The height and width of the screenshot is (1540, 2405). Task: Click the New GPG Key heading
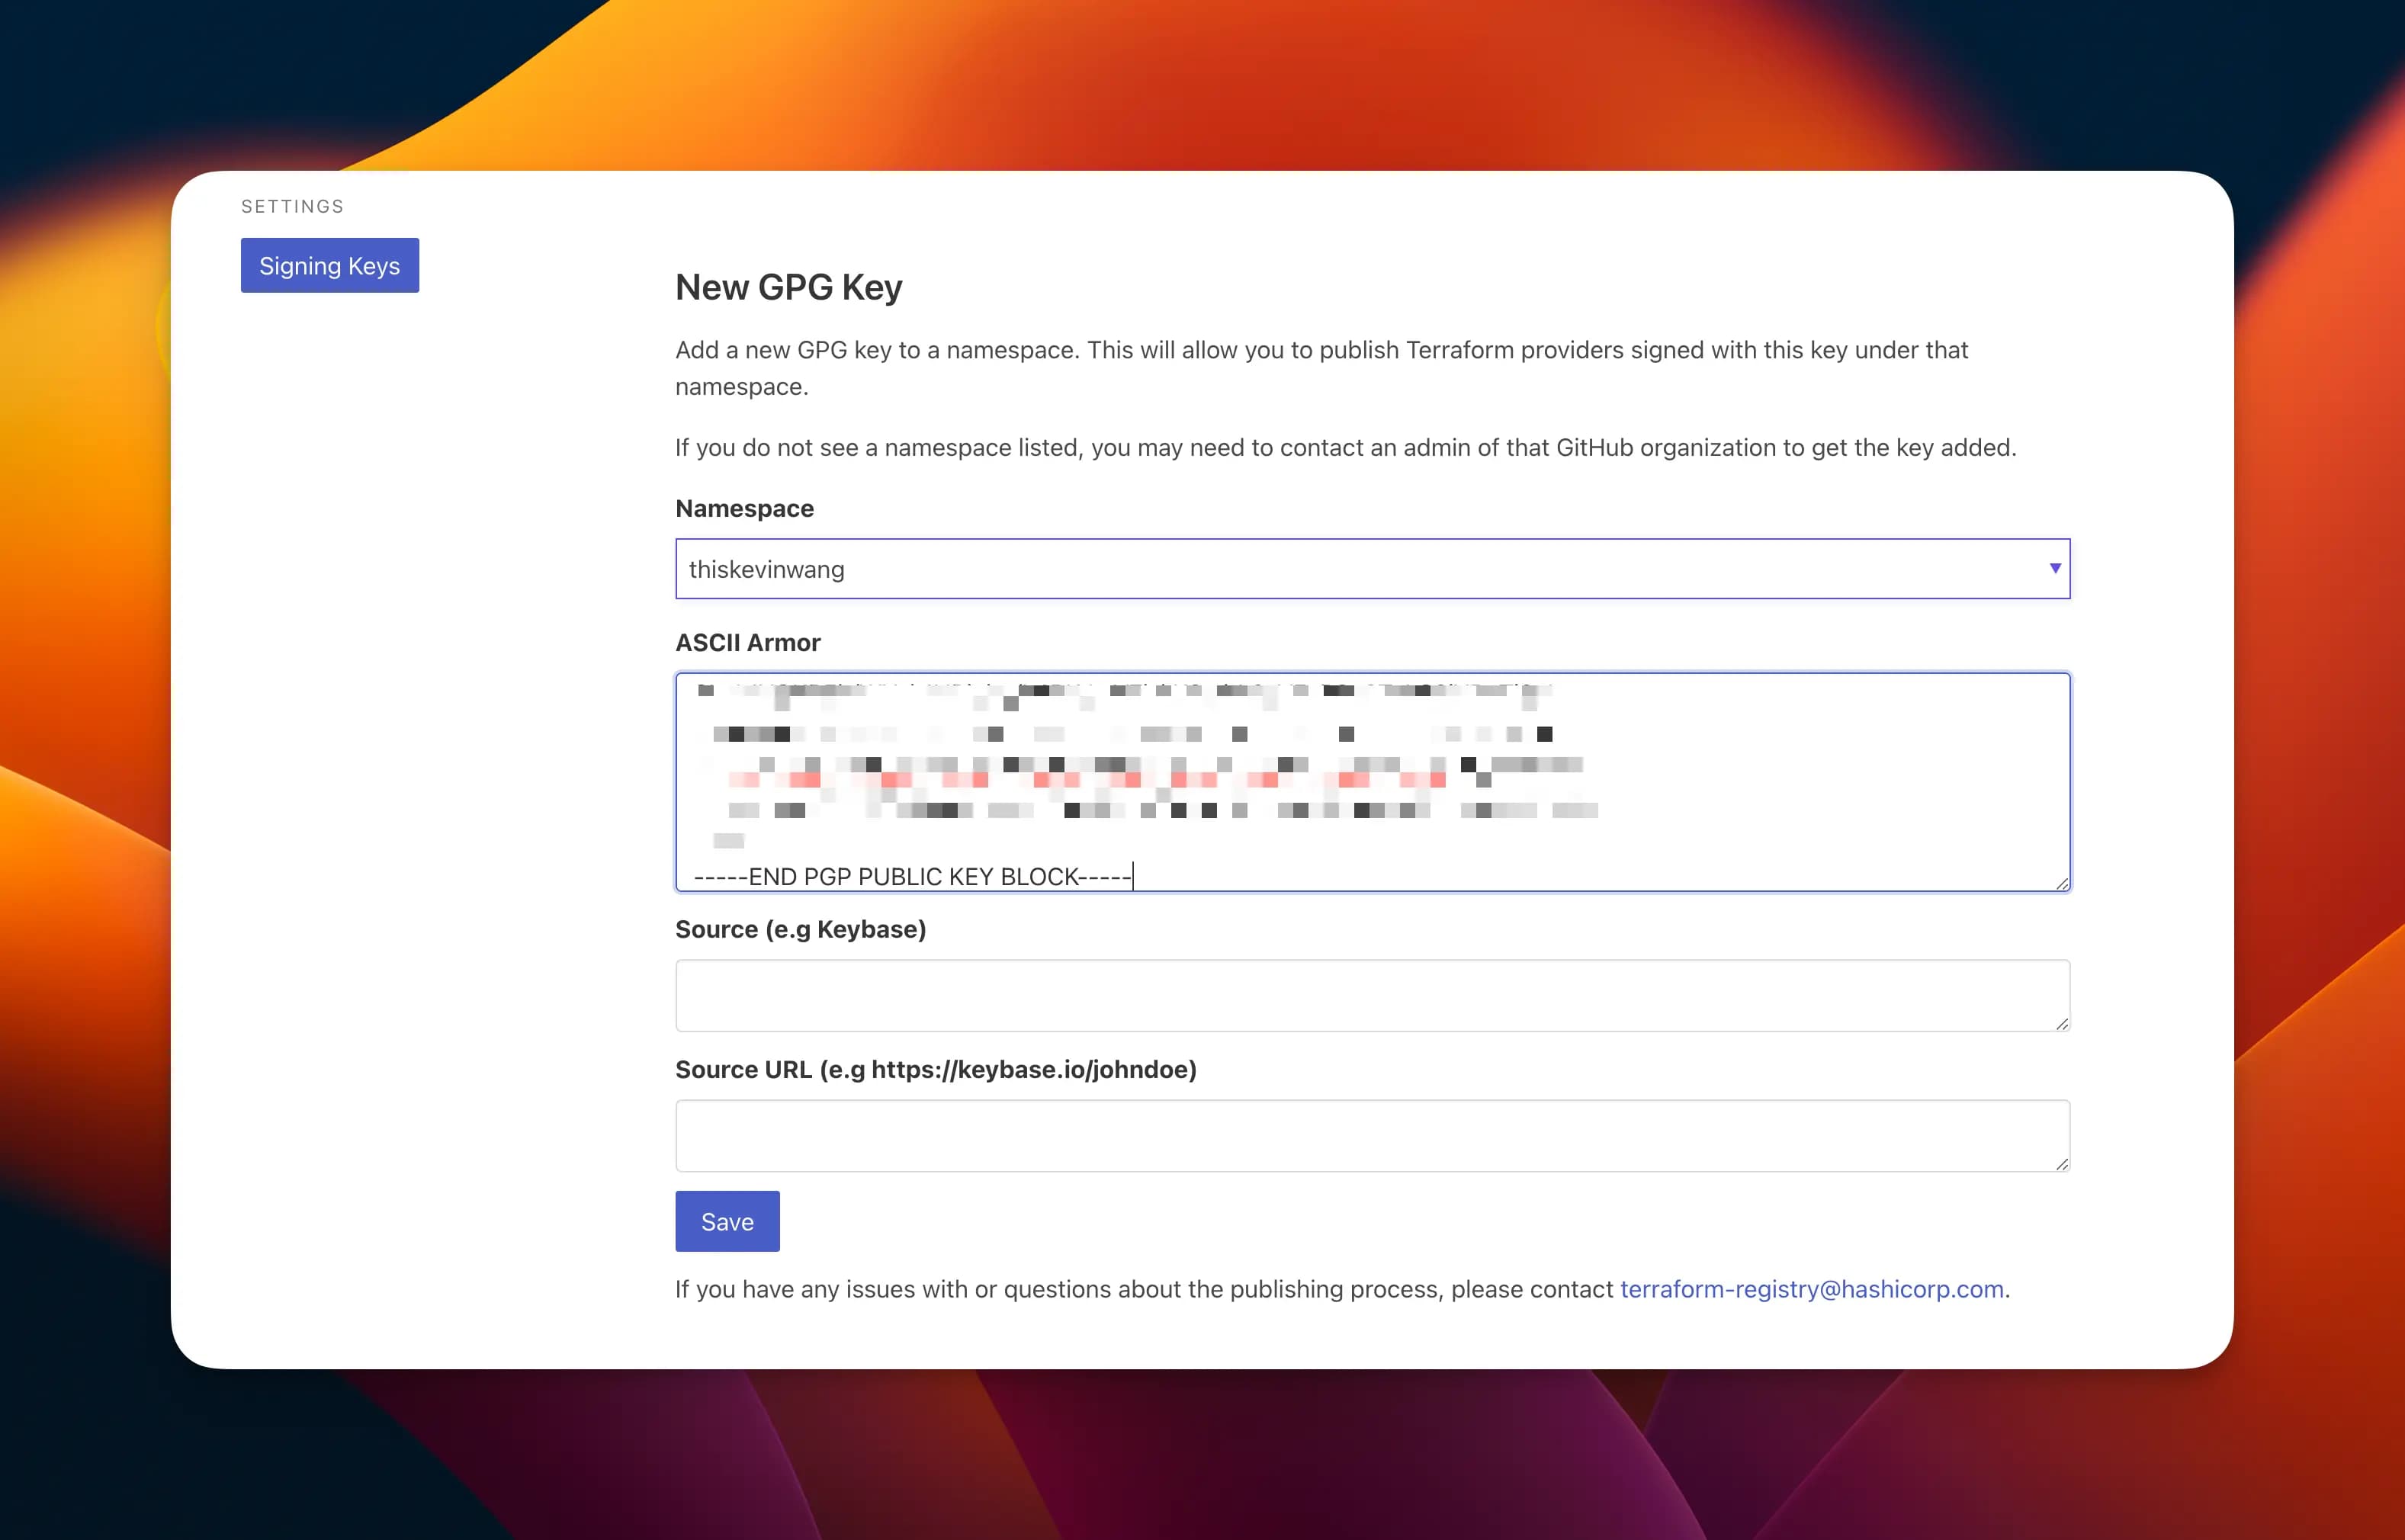click(788, 287)
